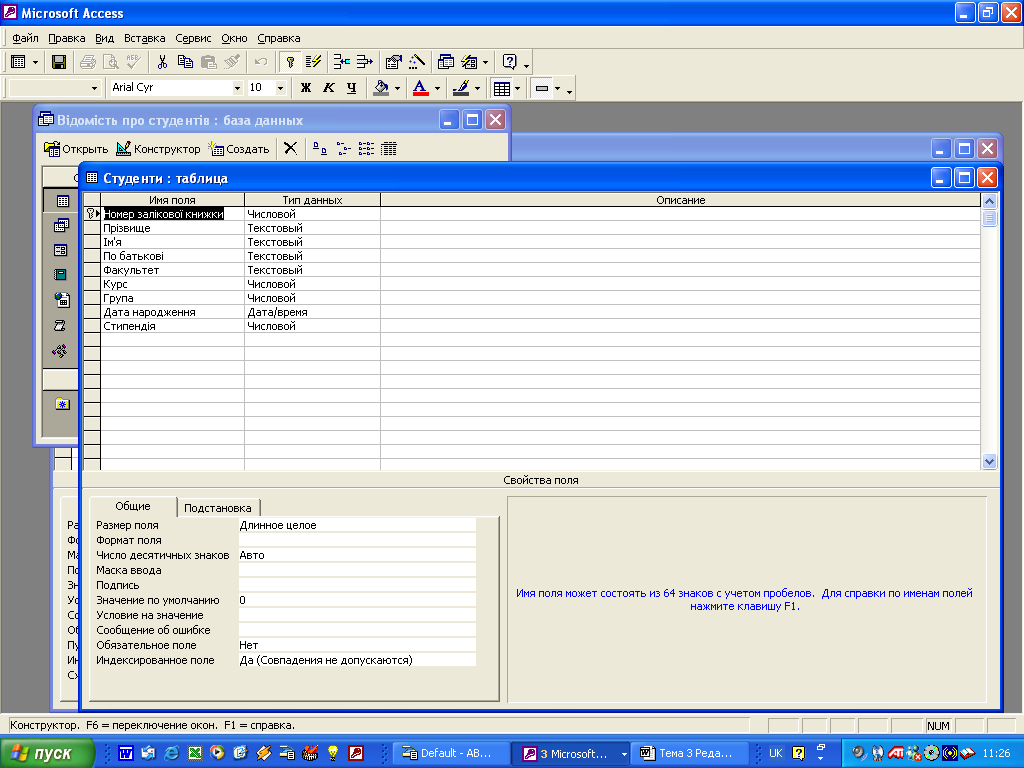1024x768 pixels.
Task: Toggle bold Ж formatting
Action: (306, 88)
